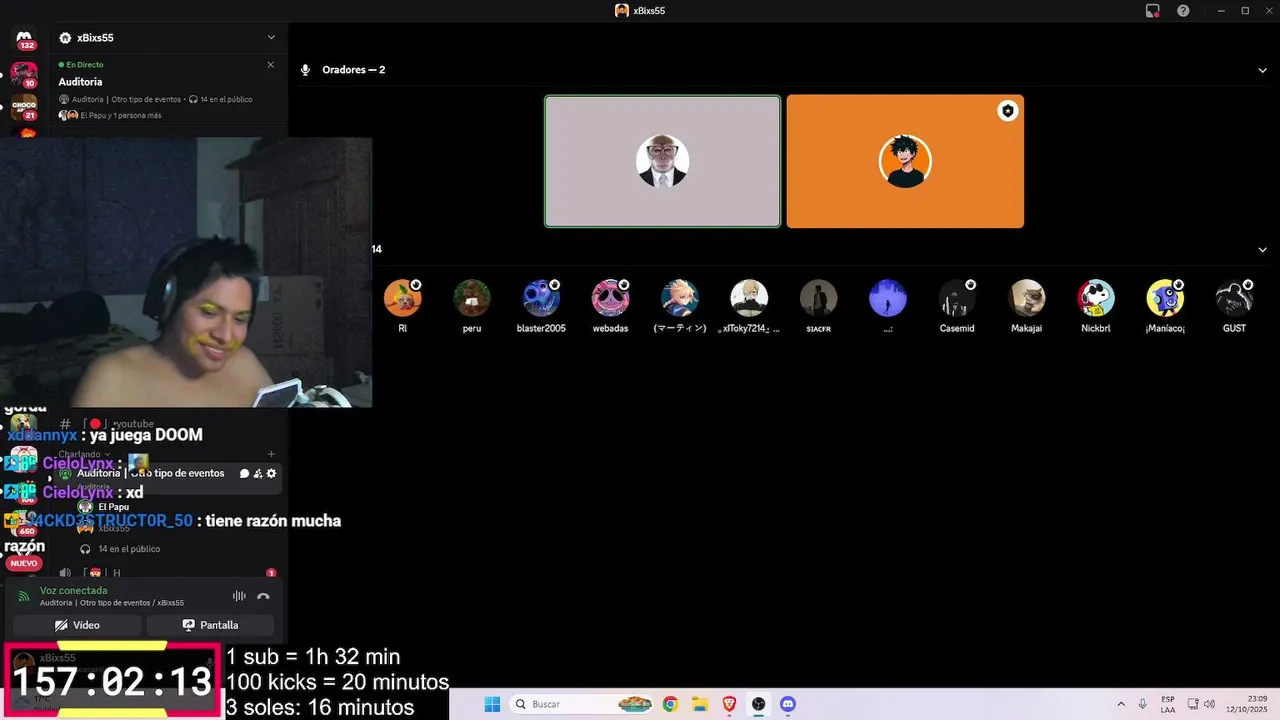Change ESP LAA input language
The image size is (1280, 720).
tap(1168, 704)
